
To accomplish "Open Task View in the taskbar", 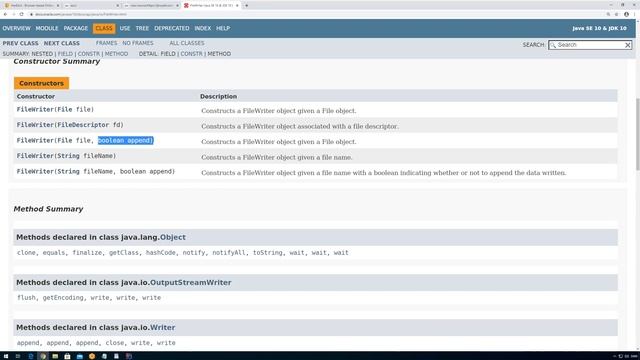I will click(18, 356).
